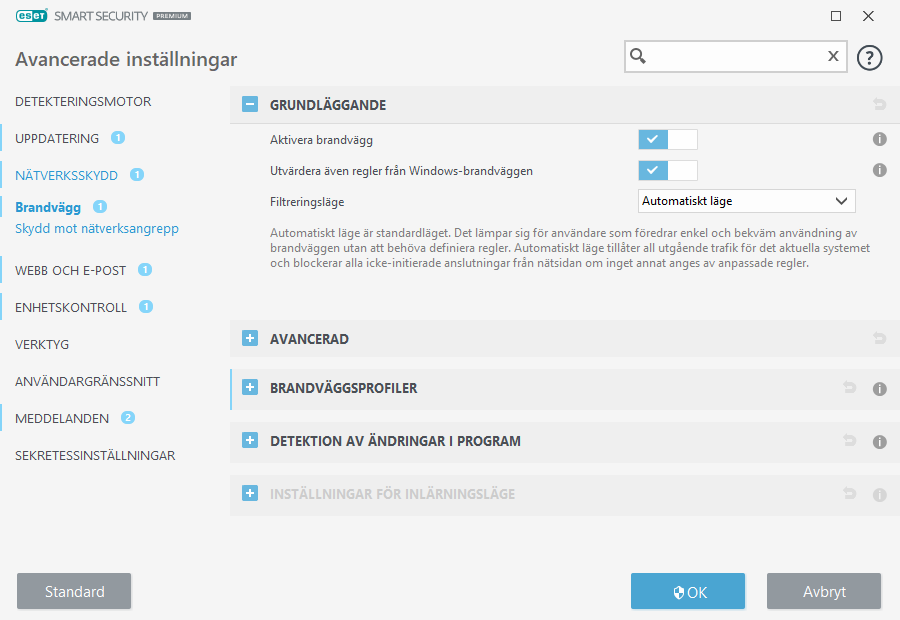Click revert arrow in BRANDVÄGGSPROFILER row

[x=849, y=388]
